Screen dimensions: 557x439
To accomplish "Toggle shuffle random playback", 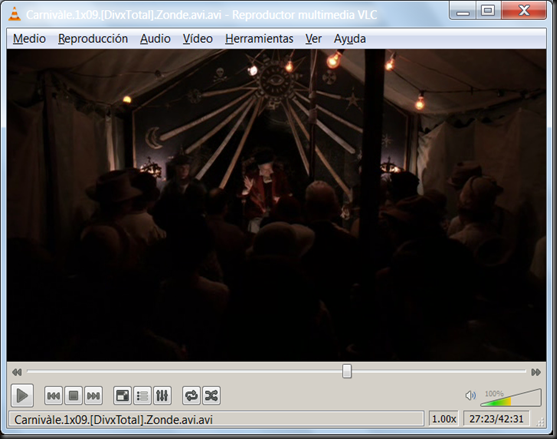I will tap(211, 395).
